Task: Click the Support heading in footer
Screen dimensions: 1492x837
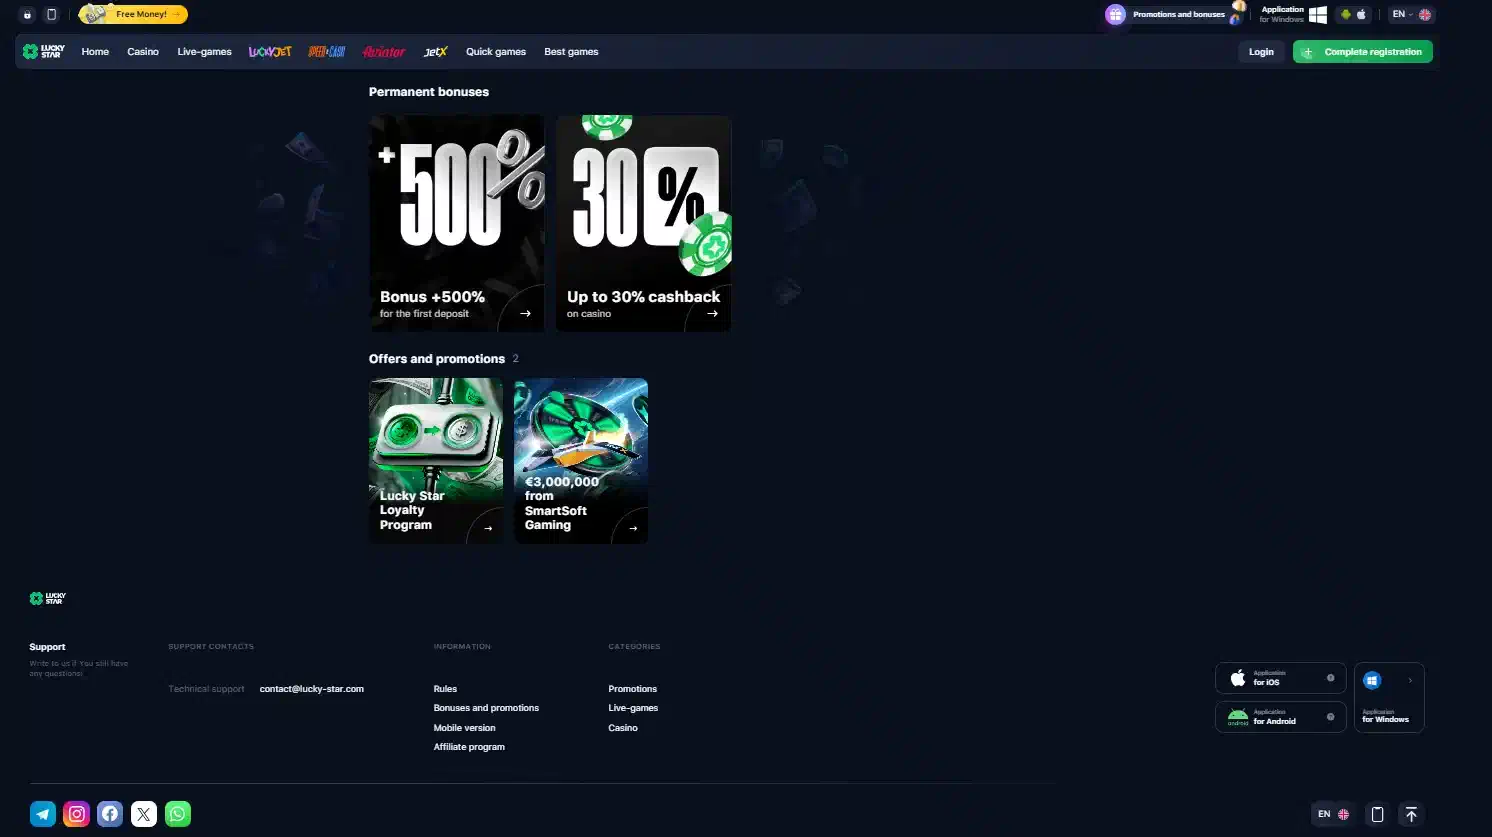Action: click(47, 647)
